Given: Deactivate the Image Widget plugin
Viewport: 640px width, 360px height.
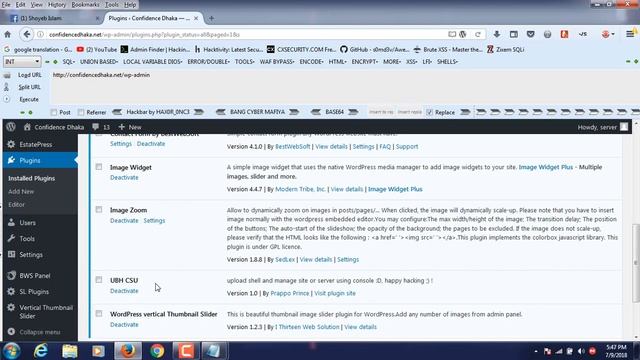Looking at the screenshot, I should pos(124,178).
